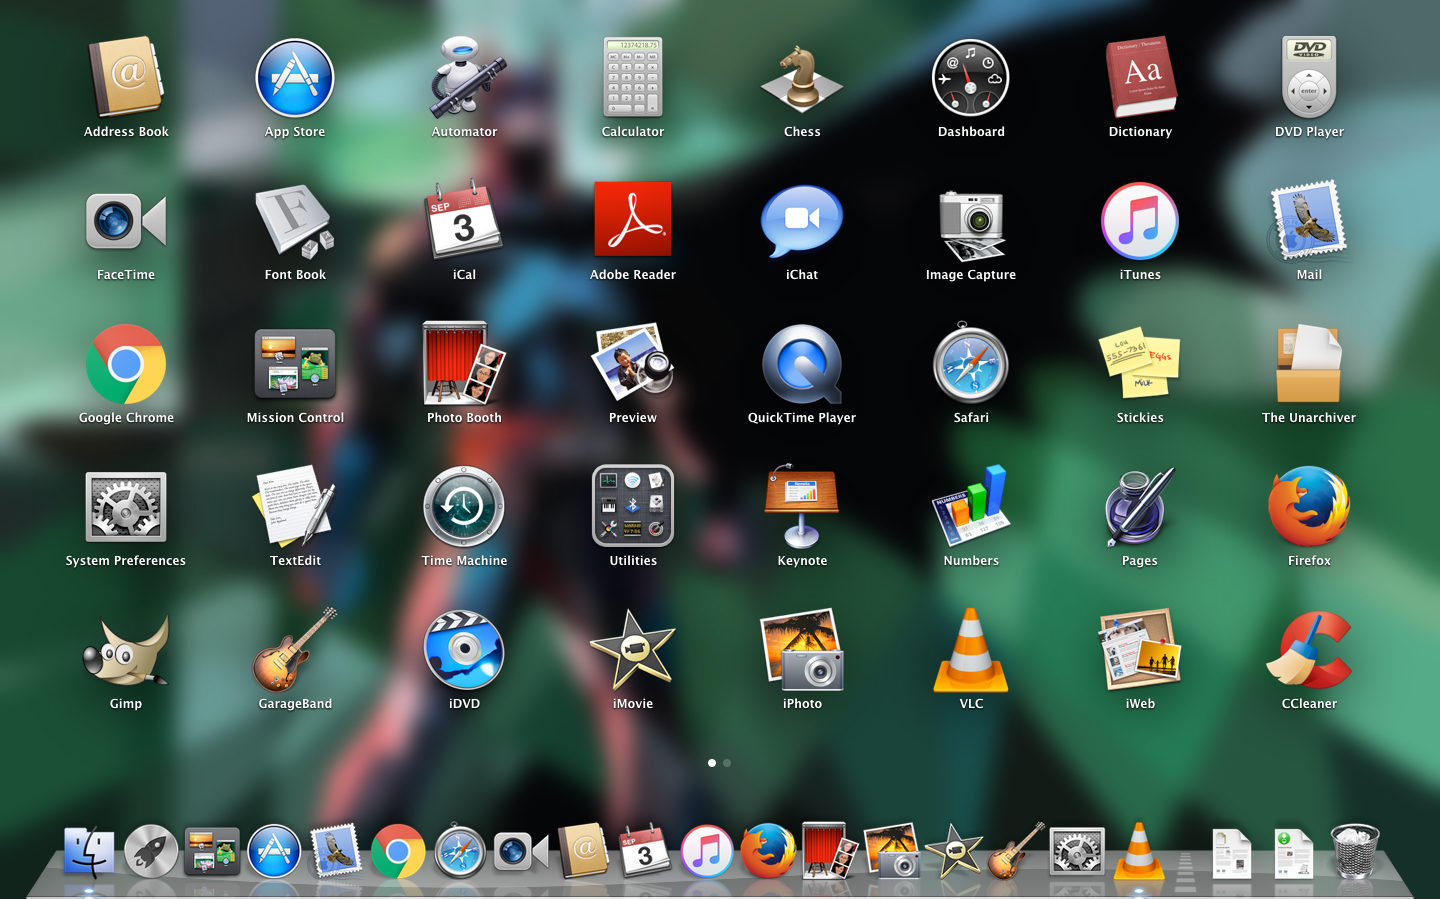Launch The Unarchiver
The image size is (1440, 899).
(x=1309, y=362)
